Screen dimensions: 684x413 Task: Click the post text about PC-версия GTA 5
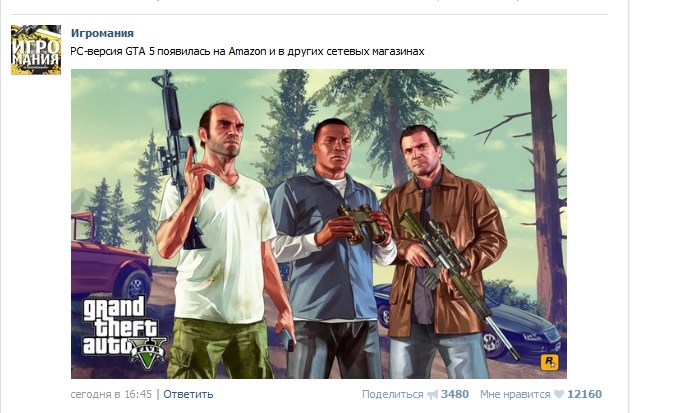pos(247,51)
